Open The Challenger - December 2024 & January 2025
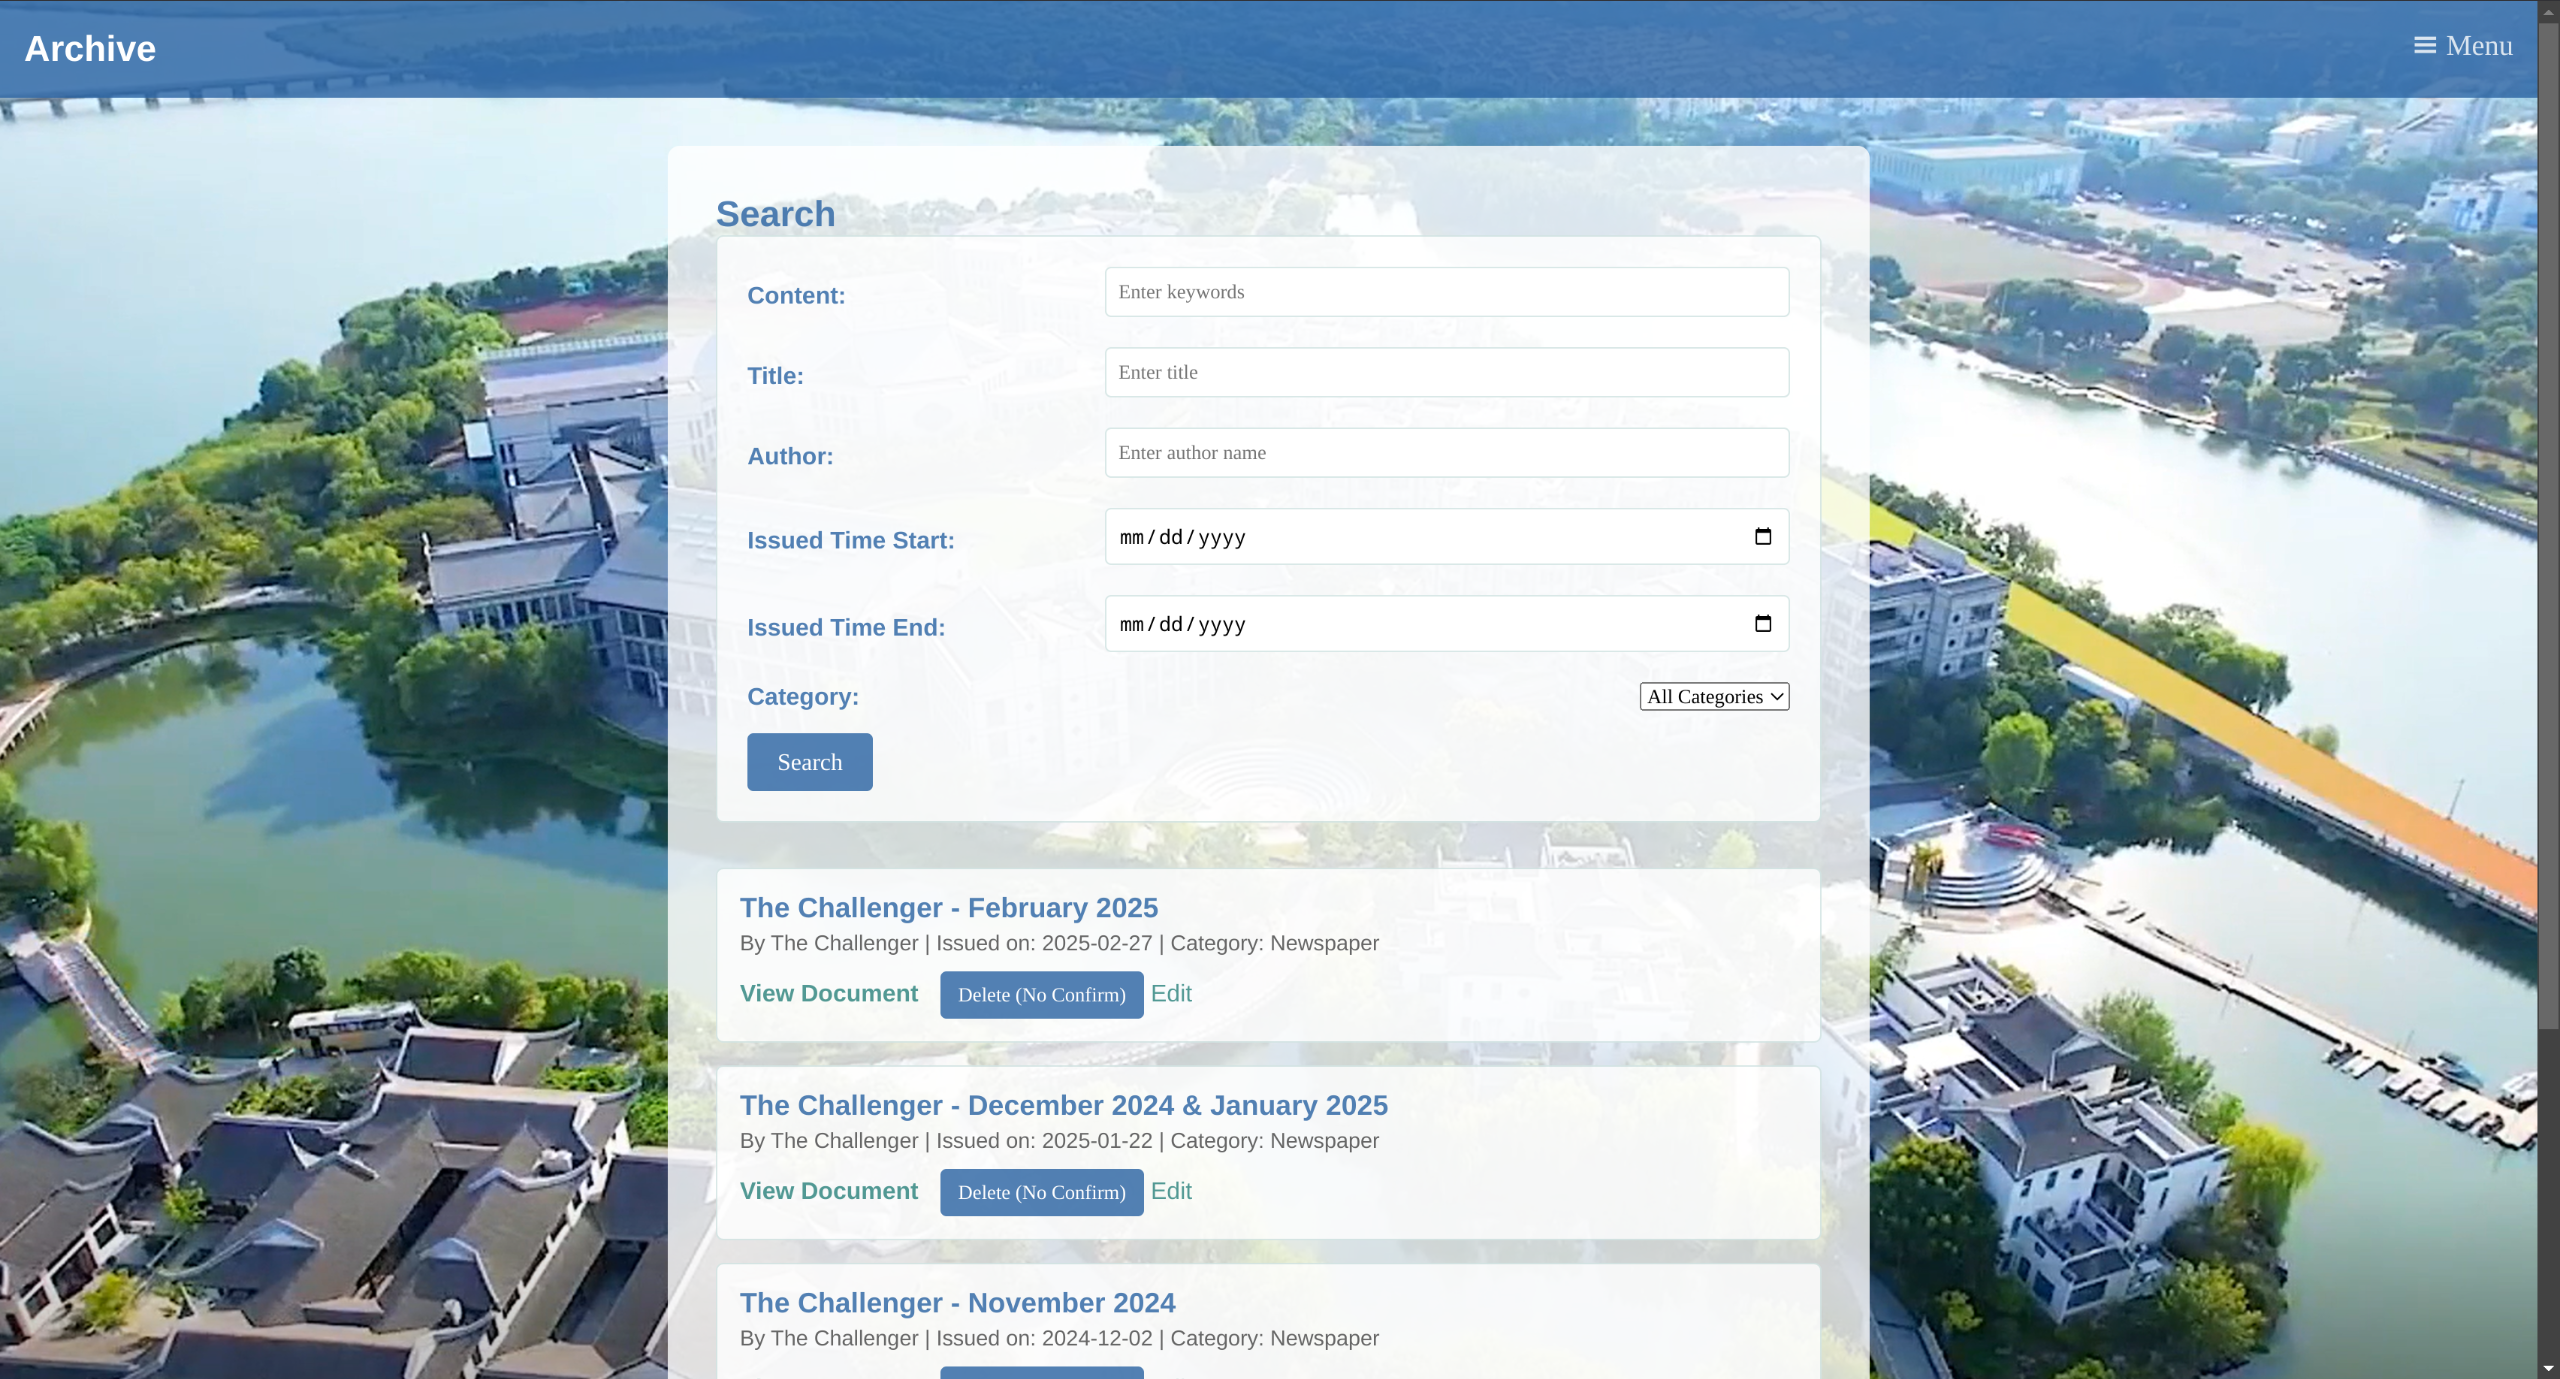Image resolution: width=2560 pixels, height=1379 pixels. click(x=1063, y=1106)
